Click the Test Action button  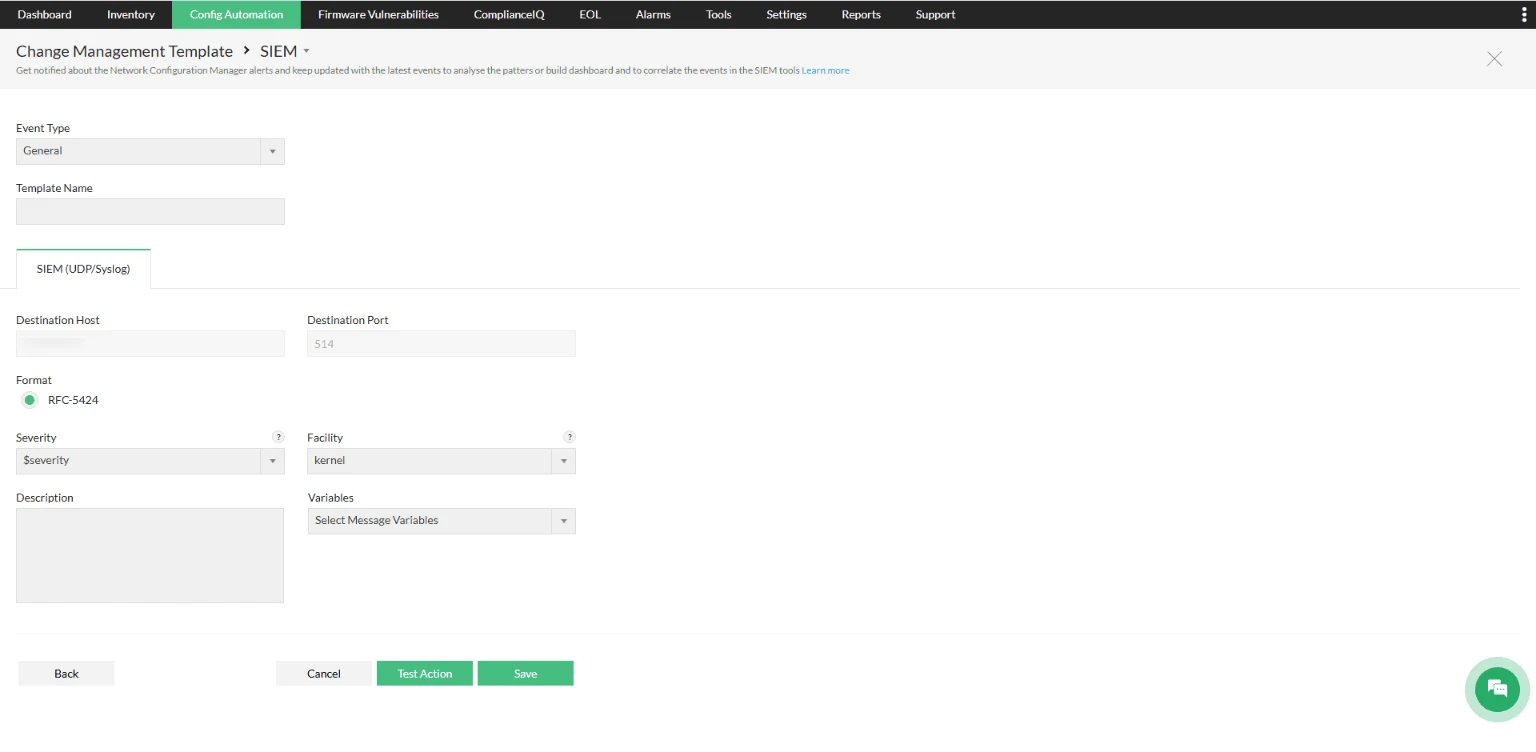(x=425, y=673)
